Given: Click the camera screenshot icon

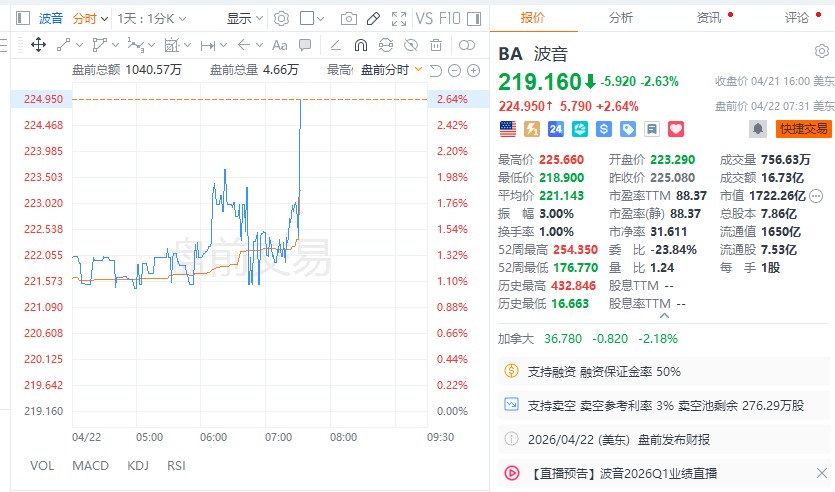Looking at the screenshot, I should point(349,18).
